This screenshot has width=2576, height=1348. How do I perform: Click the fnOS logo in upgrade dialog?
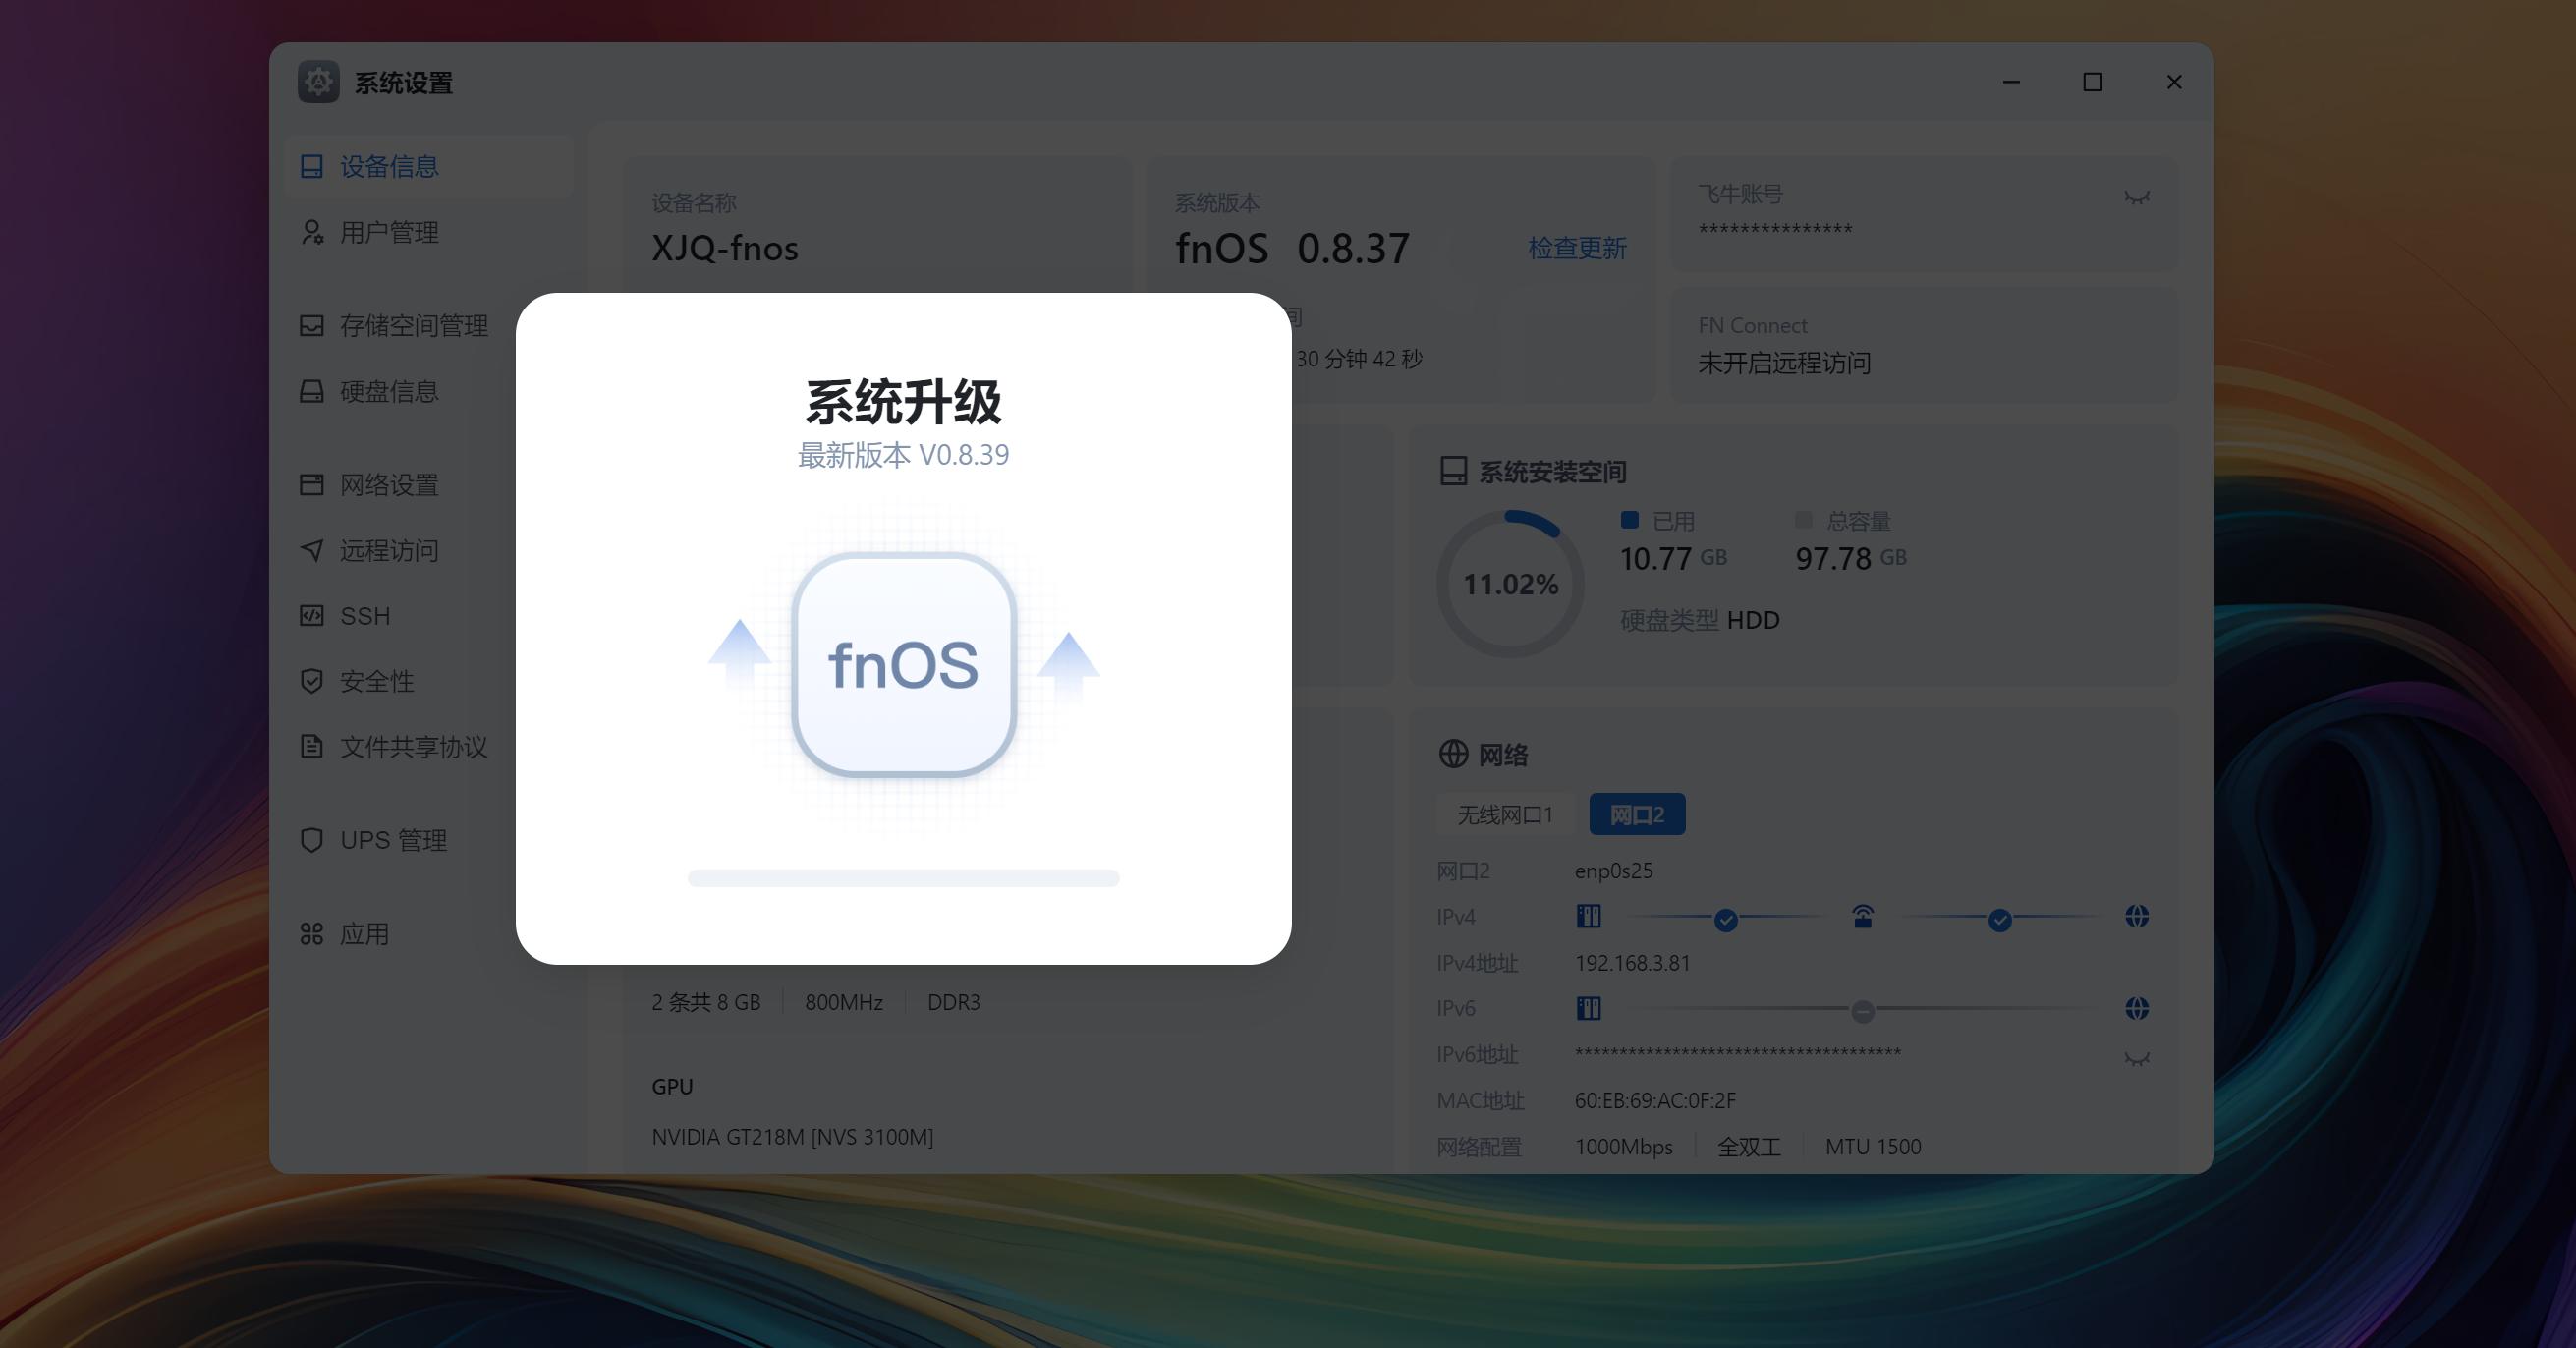[904, 665]
